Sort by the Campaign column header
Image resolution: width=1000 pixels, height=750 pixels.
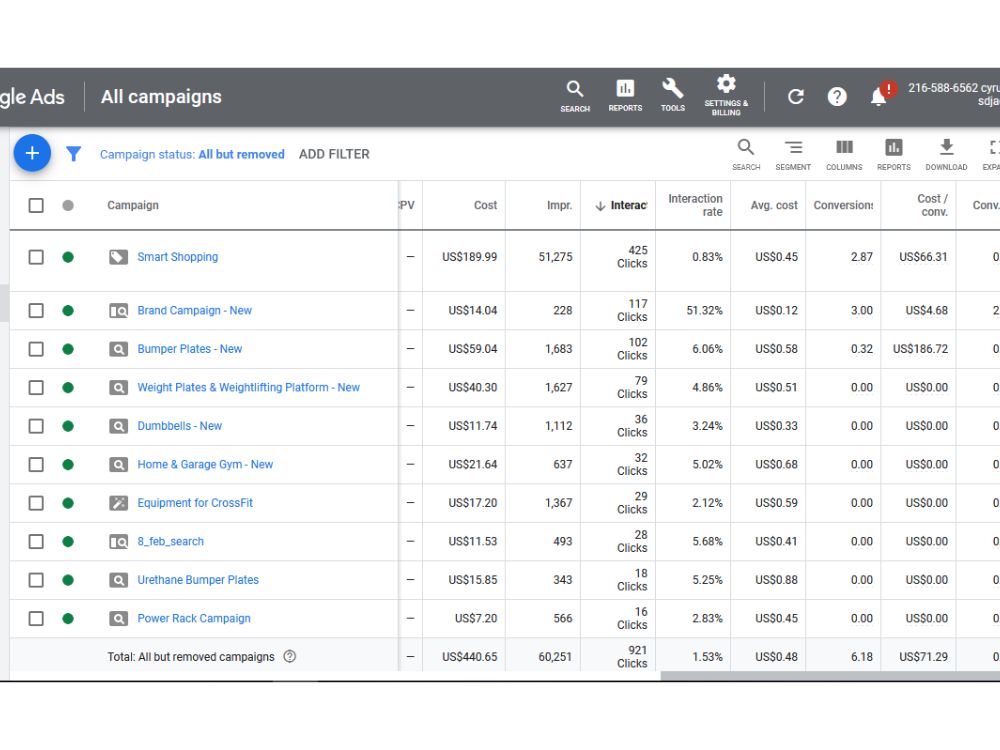pos(133,205)
